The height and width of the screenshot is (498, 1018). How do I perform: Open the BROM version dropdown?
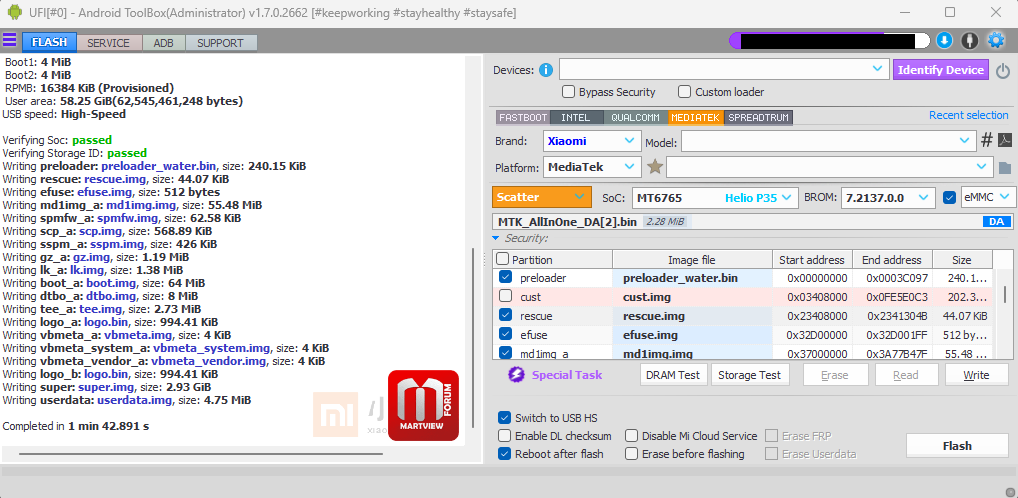(888, 197)
